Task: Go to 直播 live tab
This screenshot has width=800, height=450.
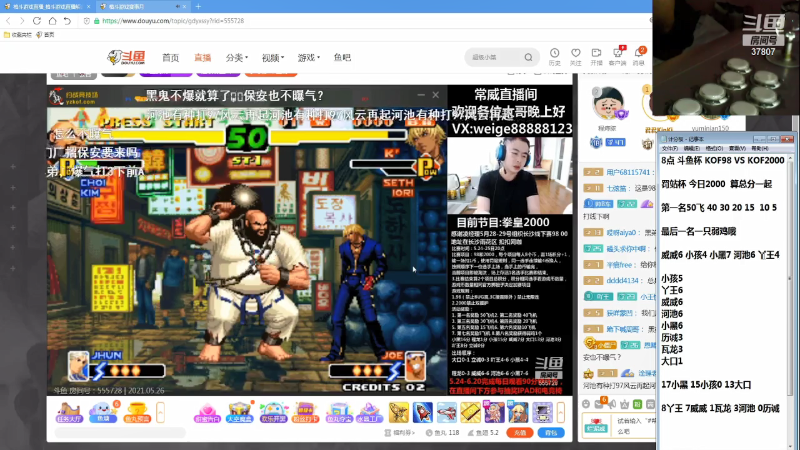Action: click(x=203, y=58)
